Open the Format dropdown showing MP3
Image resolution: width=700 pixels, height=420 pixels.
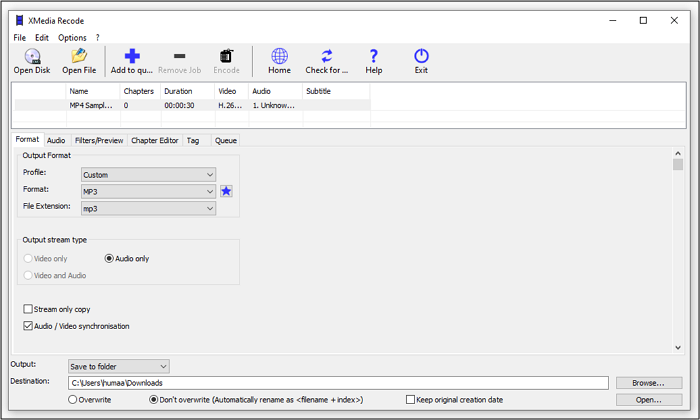[x=148, y=190]
